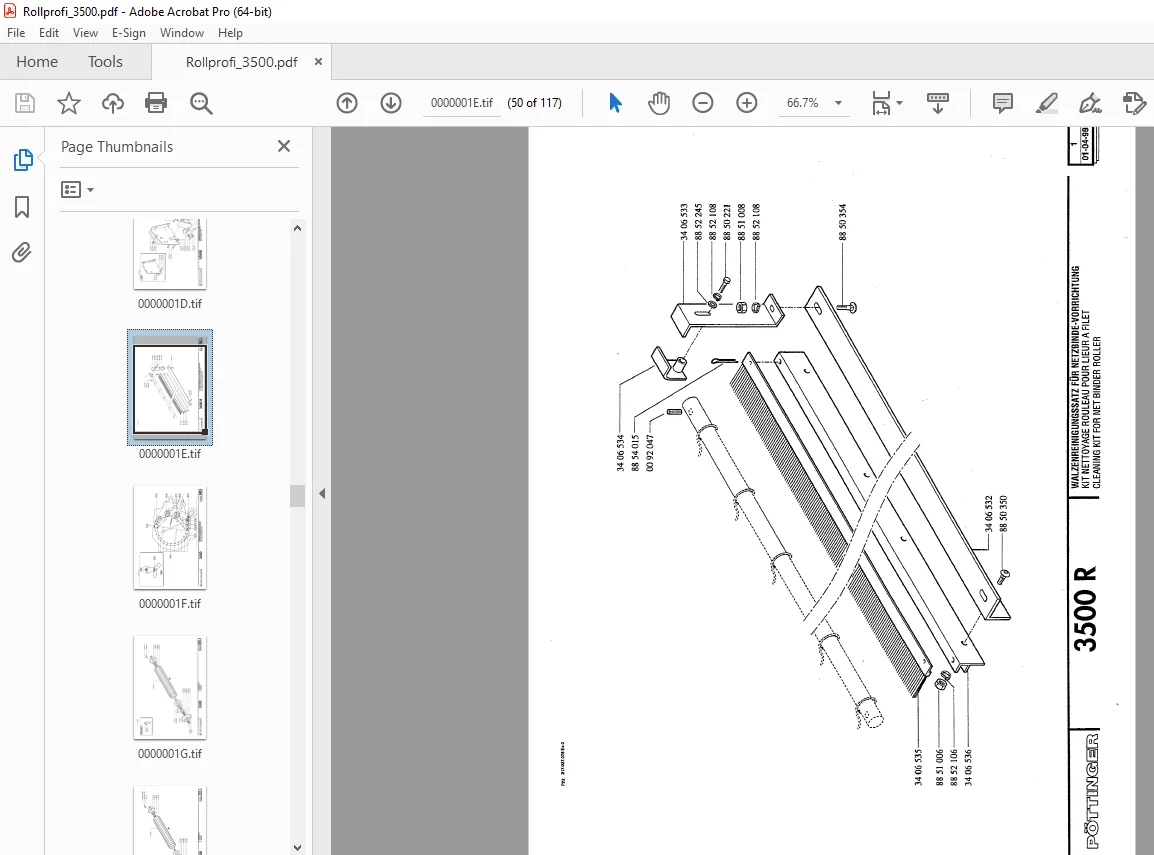Open the Sign document pen tool
Viewport: 1154px width, 855px height.
click(x=1090, y=103)
